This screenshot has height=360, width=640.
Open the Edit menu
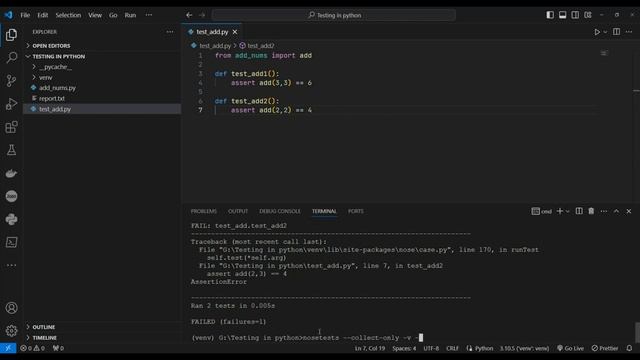tap(43, 15)
